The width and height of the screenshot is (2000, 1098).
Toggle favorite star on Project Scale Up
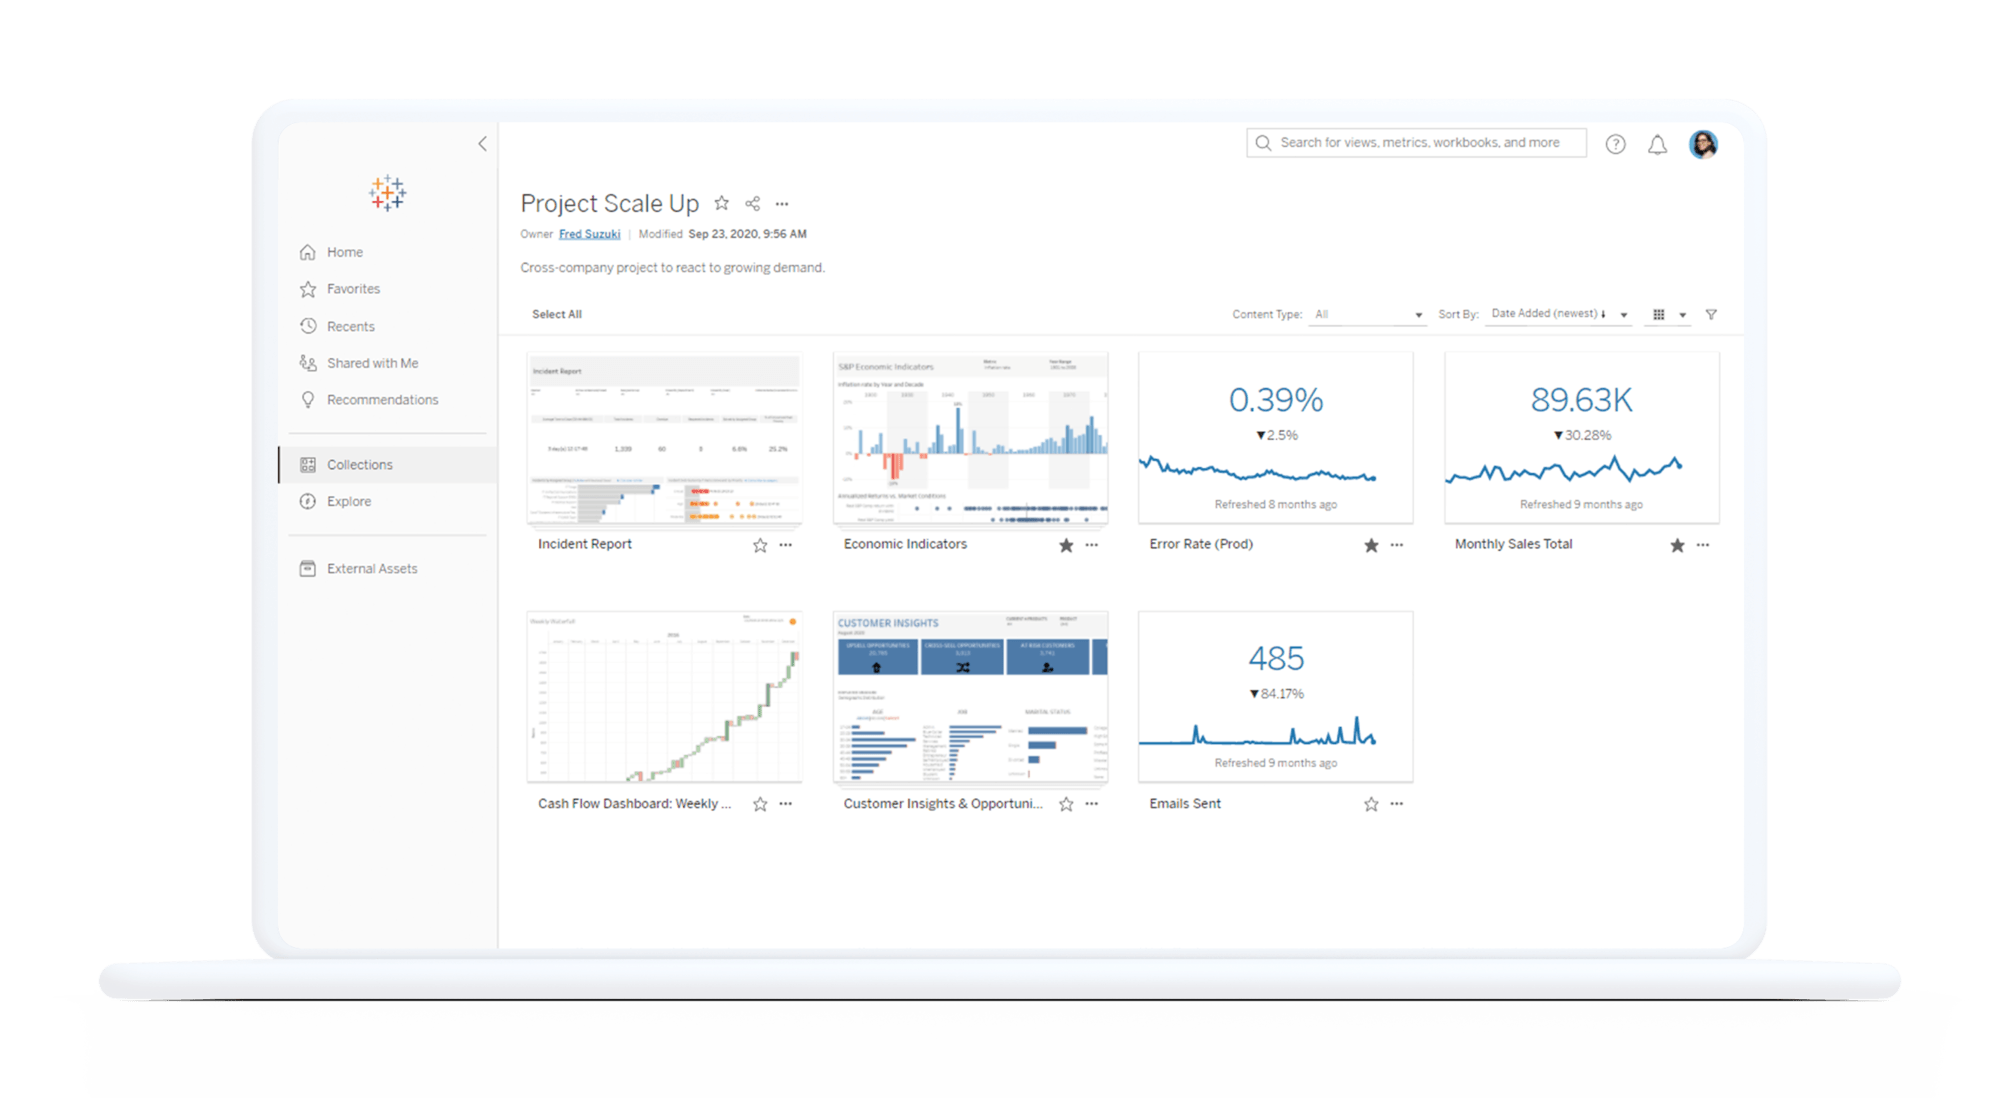[721, 203]
